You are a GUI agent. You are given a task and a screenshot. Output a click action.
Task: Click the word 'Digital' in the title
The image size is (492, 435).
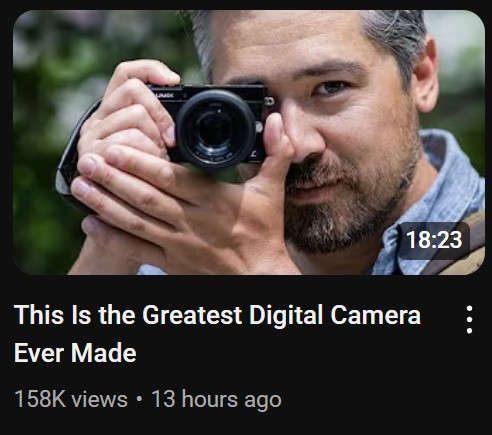(286, 315)
